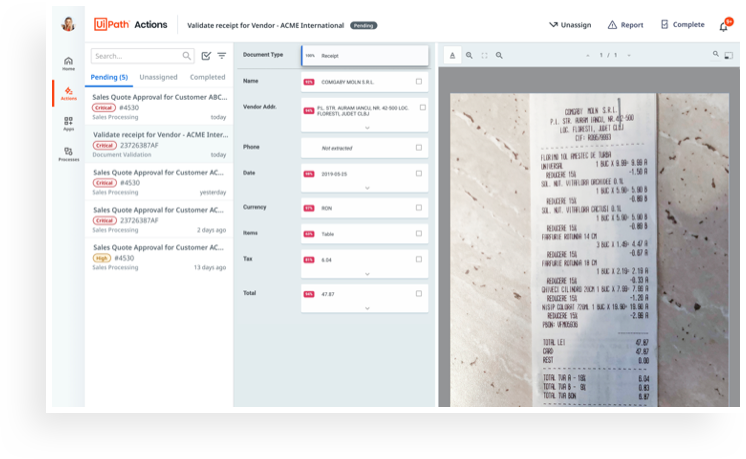Click the confidence badge beside Name field
746x459 pixels.
point(309,82)
